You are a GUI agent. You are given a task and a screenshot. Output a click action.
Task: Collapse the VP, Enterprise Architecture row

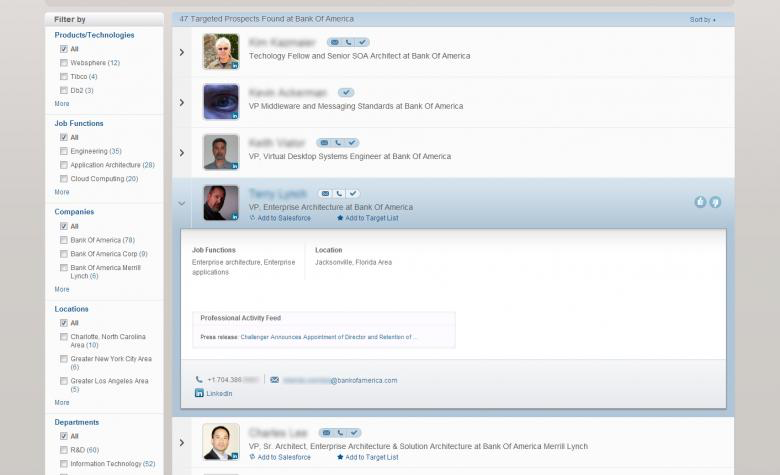coord(182,203)
